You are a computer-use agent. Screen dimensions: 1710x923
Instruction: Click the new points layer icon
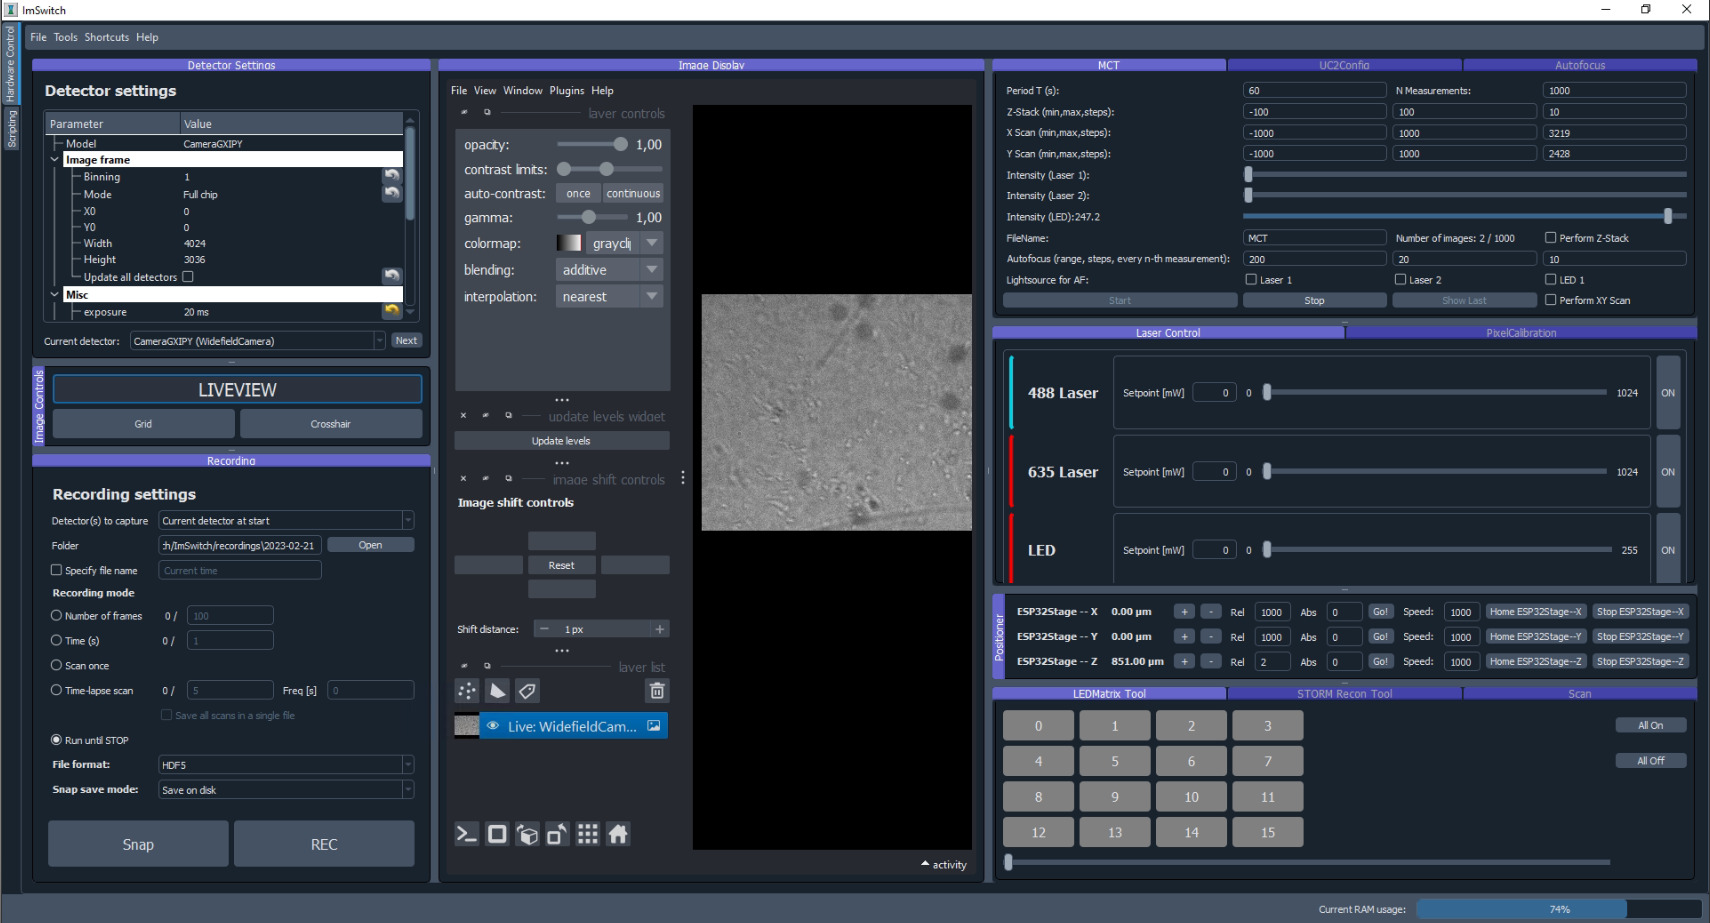(467, 691)
